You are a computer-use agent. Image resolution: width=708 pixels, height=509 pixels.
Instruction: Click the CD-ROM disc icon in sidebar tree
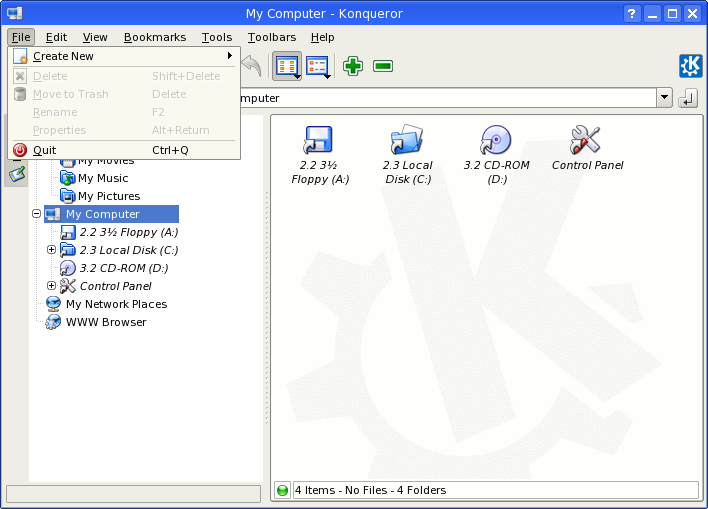click(67, 268)
